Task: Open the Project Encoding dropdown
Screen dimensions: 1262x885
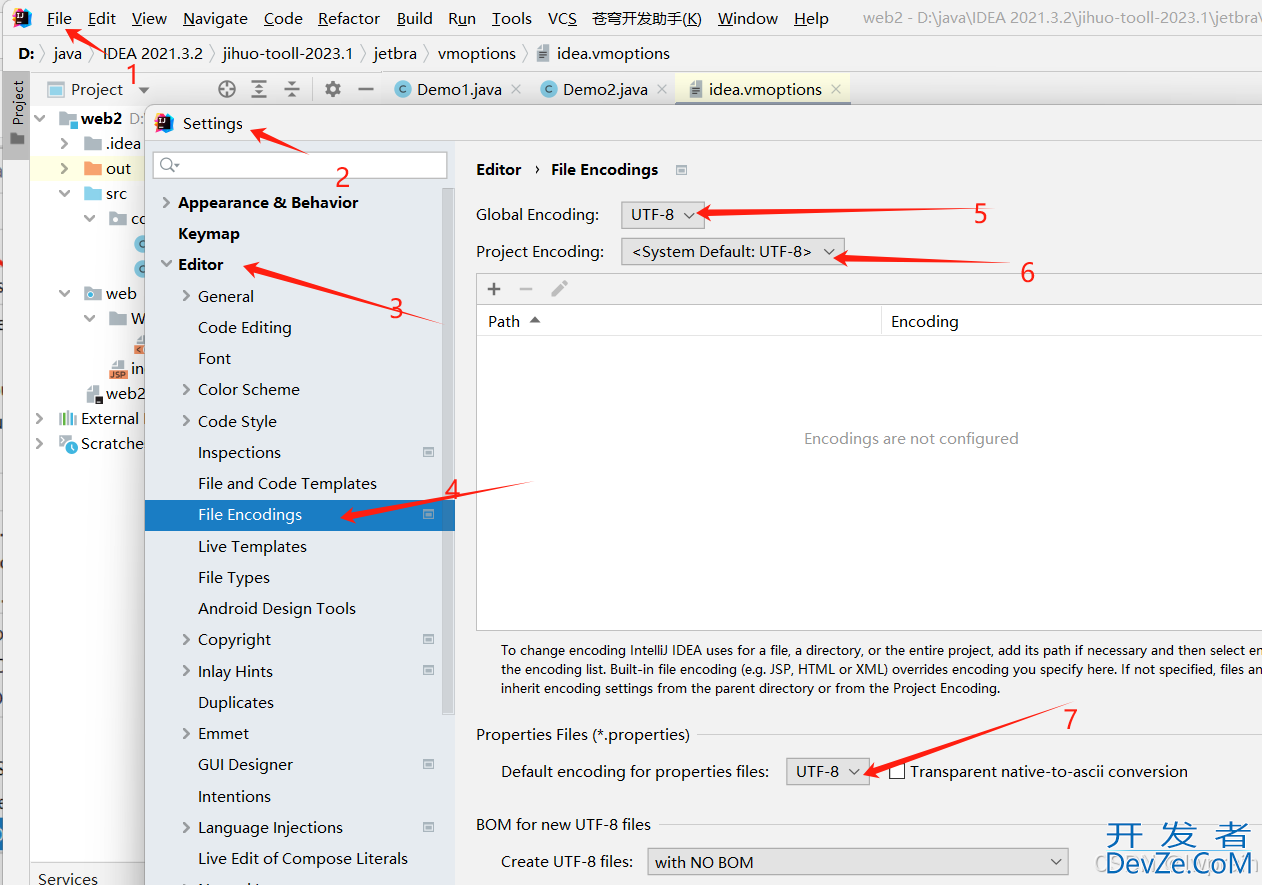Action: (x=733, y=252)
